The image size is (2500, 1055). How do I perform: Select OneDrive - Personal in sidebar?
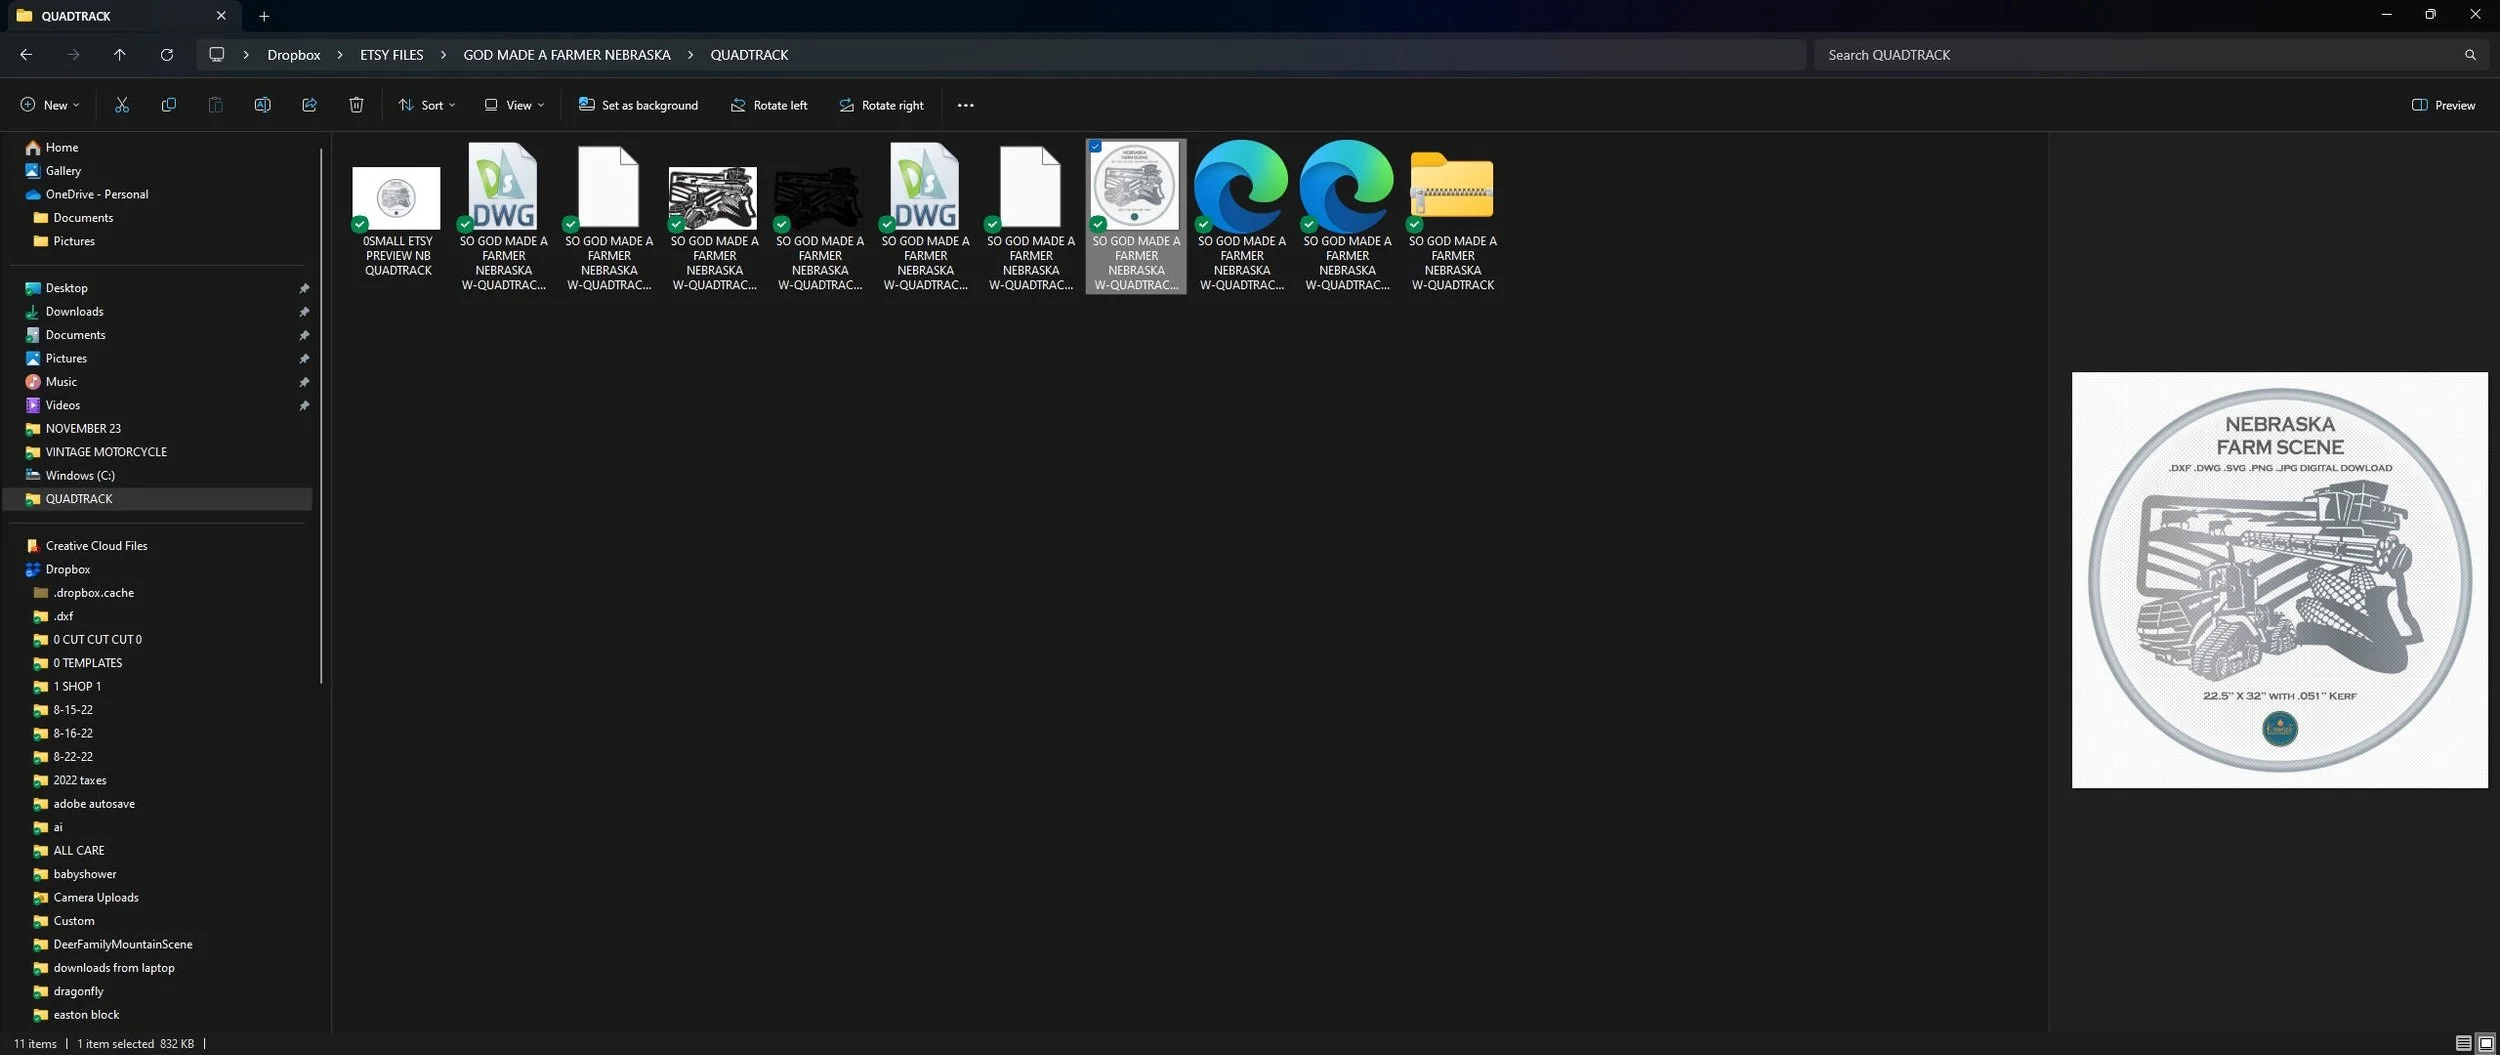point(96,194)
